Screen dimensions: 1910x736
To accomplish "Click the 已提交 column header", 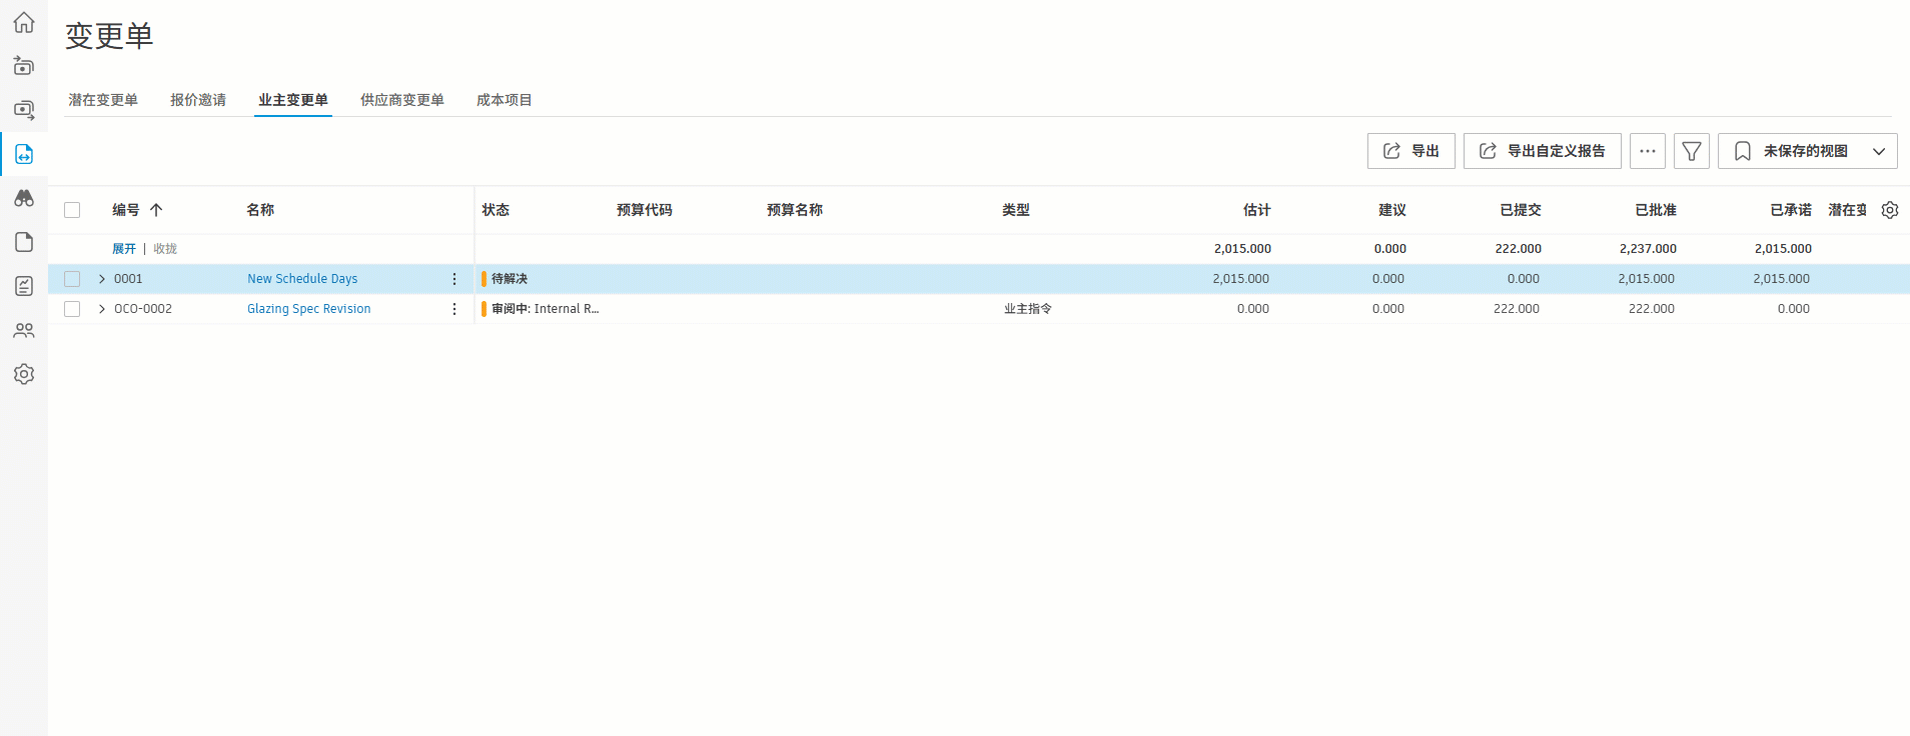I will [x=1520, y=210].
